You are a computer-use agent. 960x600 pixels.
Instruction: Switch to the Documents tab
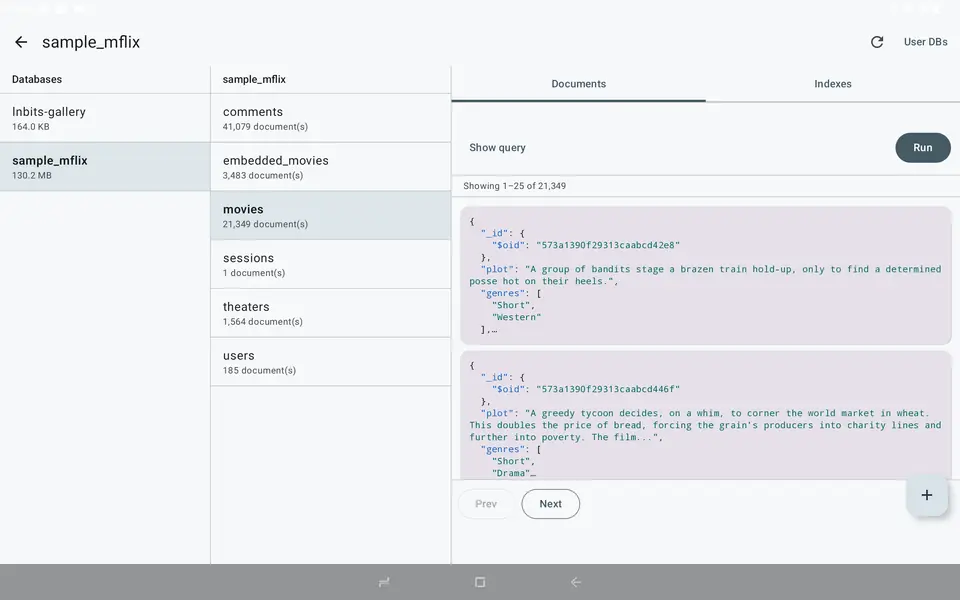(579, 84)
